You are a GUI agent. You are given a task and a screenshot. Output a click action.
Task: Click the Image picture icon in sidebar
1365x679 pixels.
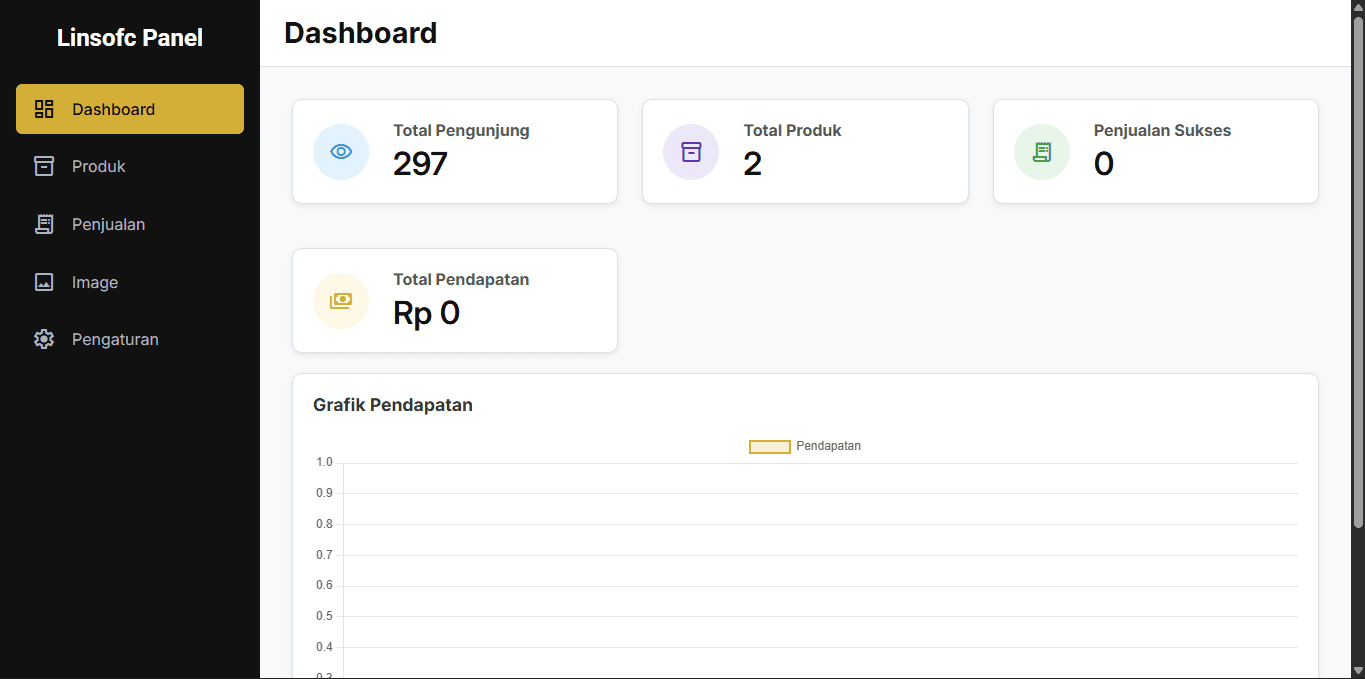pyautogui.click(x=44, y=282)
